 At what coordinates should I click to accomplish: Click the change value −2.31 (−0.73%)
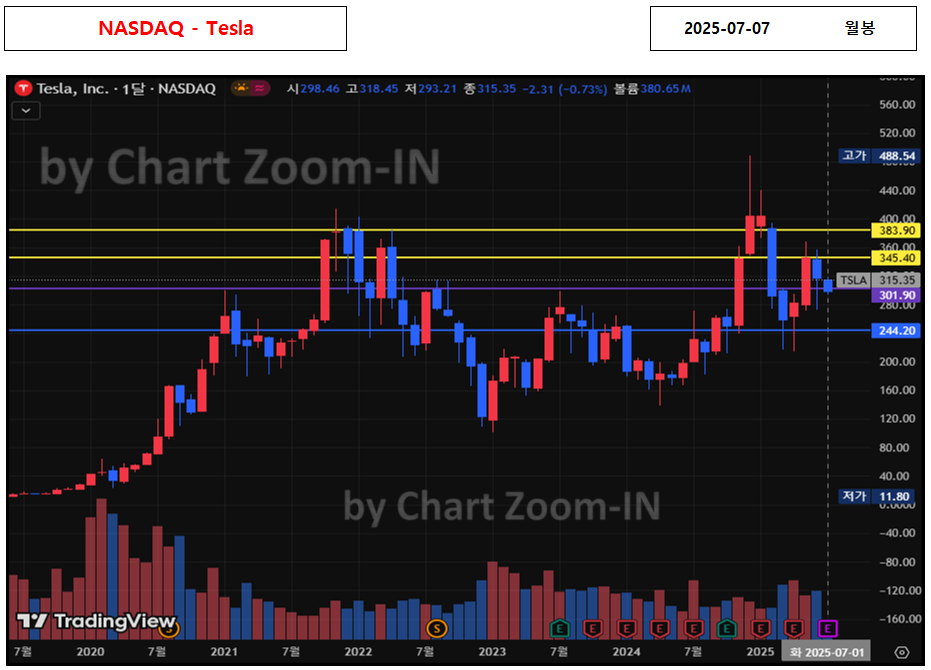pyautogui.click(x=565, y=89)
